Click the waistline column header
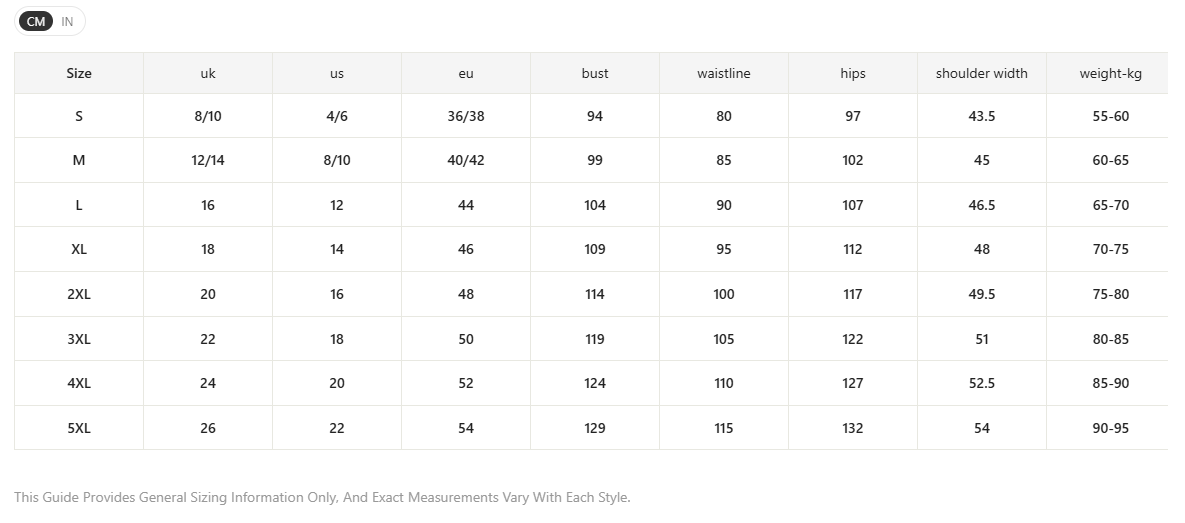The width and height of the screenshot is (1185, 523). (x=724, y=73)
